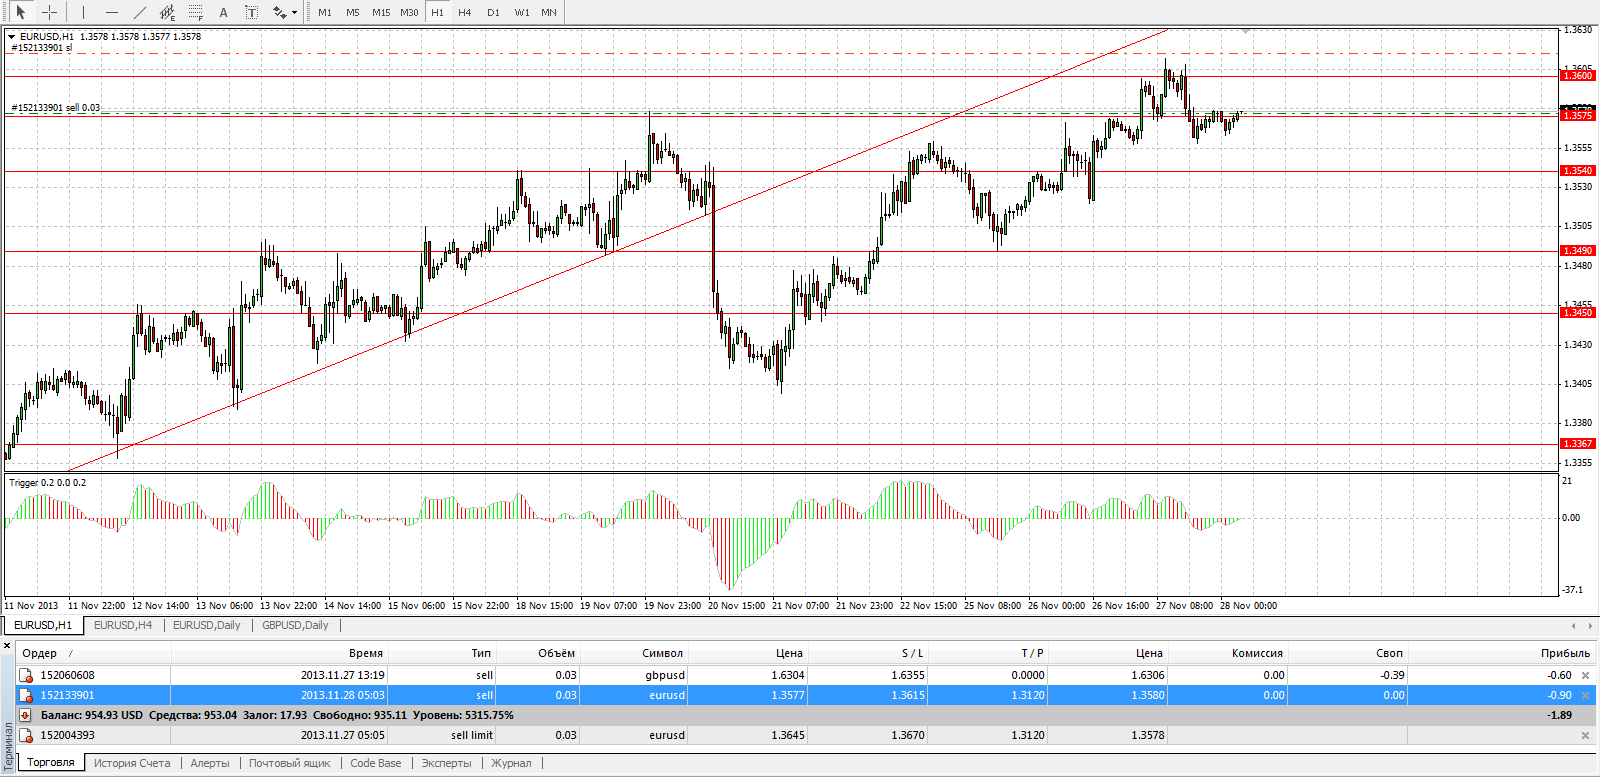Screen dimensions: 1600x777
Task: Open the Алерты tab
Action: [x=210, y=763]
